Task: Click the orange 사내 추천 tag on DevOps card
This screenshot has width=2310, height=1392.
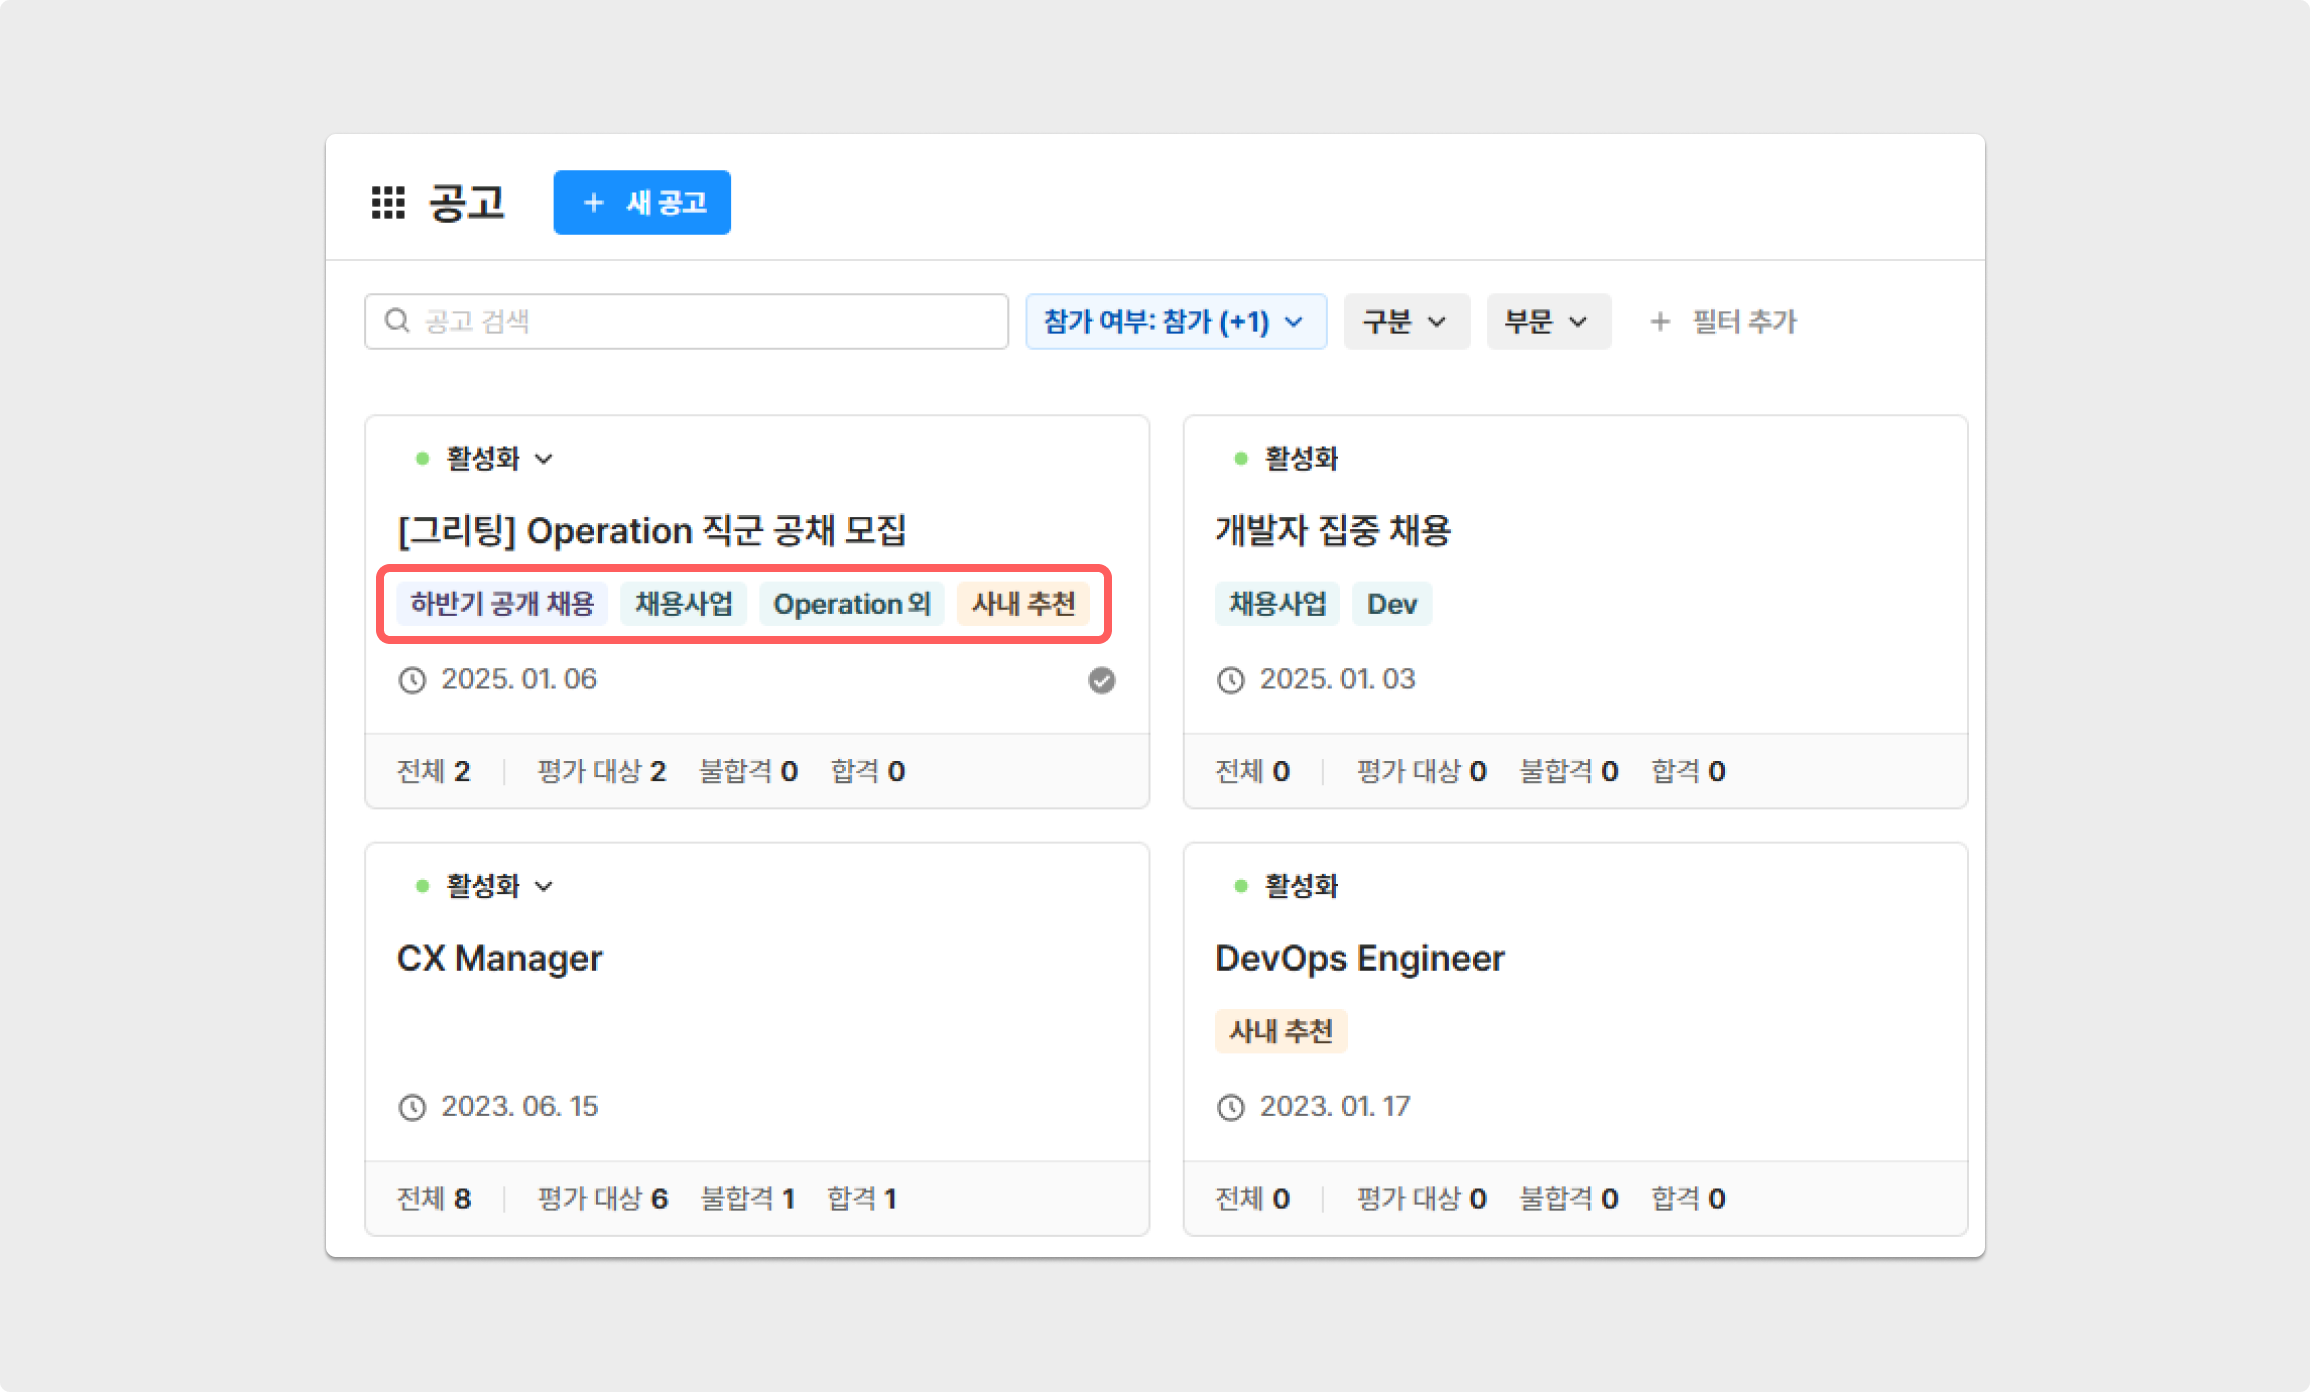Action: coord(1280,1031)
